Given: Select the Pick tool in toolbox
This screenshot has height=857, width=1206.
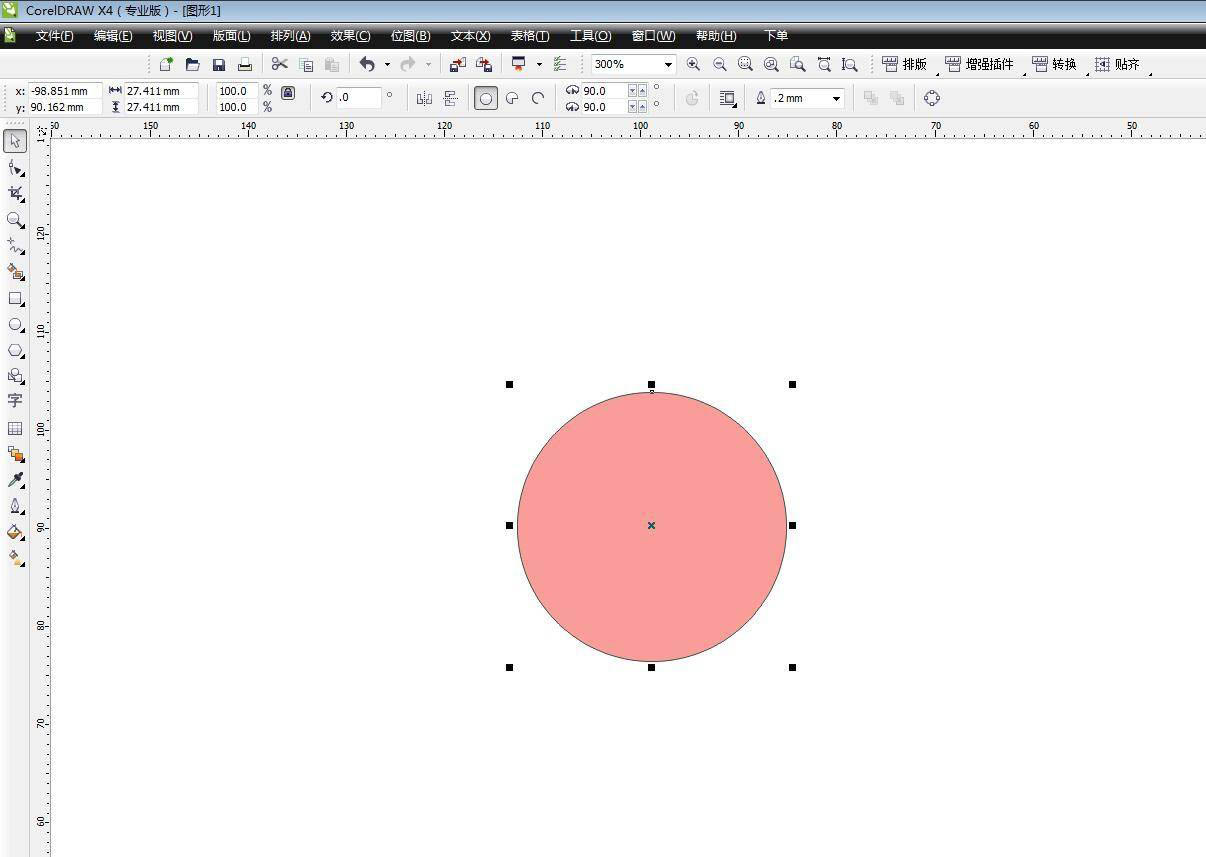Looking at the screenshot, I should click(x=15, y=142).
